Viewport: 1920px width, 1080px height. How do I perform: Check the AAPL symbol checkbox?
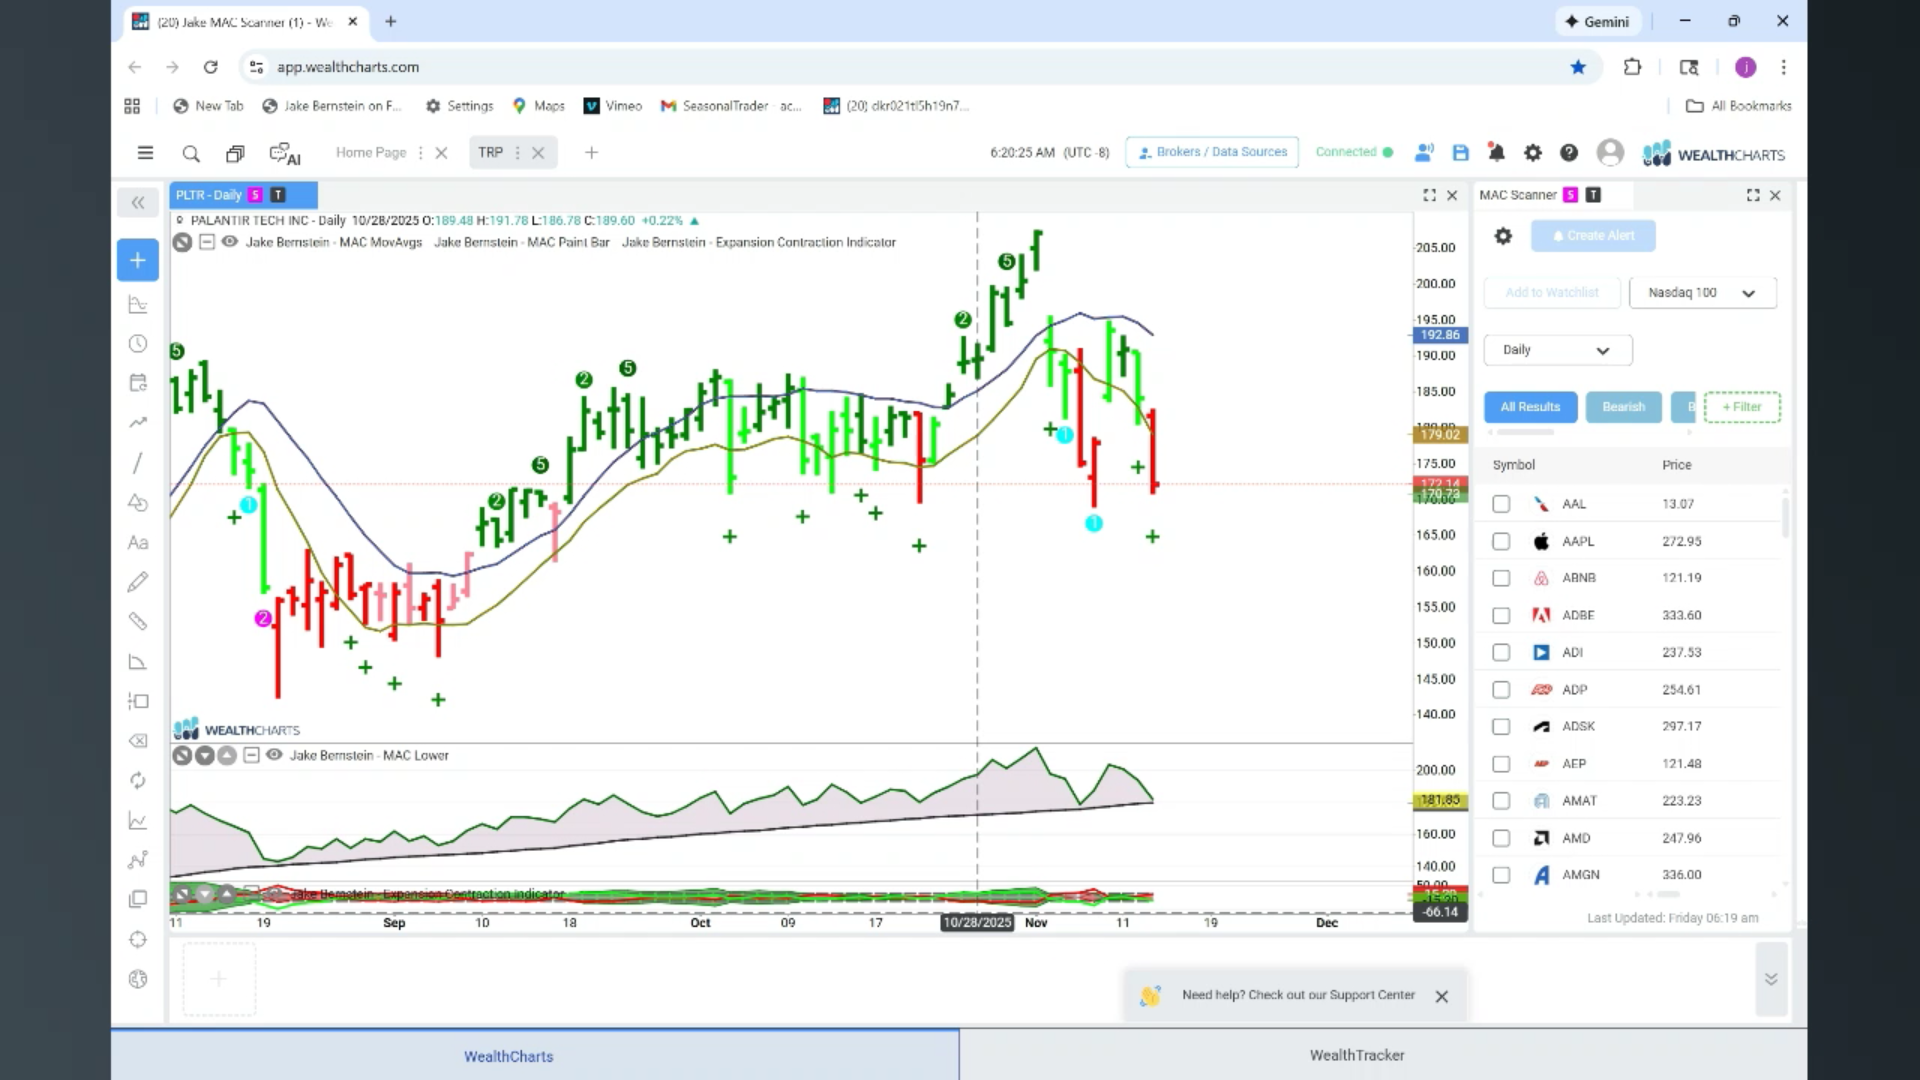(1501, 541)
